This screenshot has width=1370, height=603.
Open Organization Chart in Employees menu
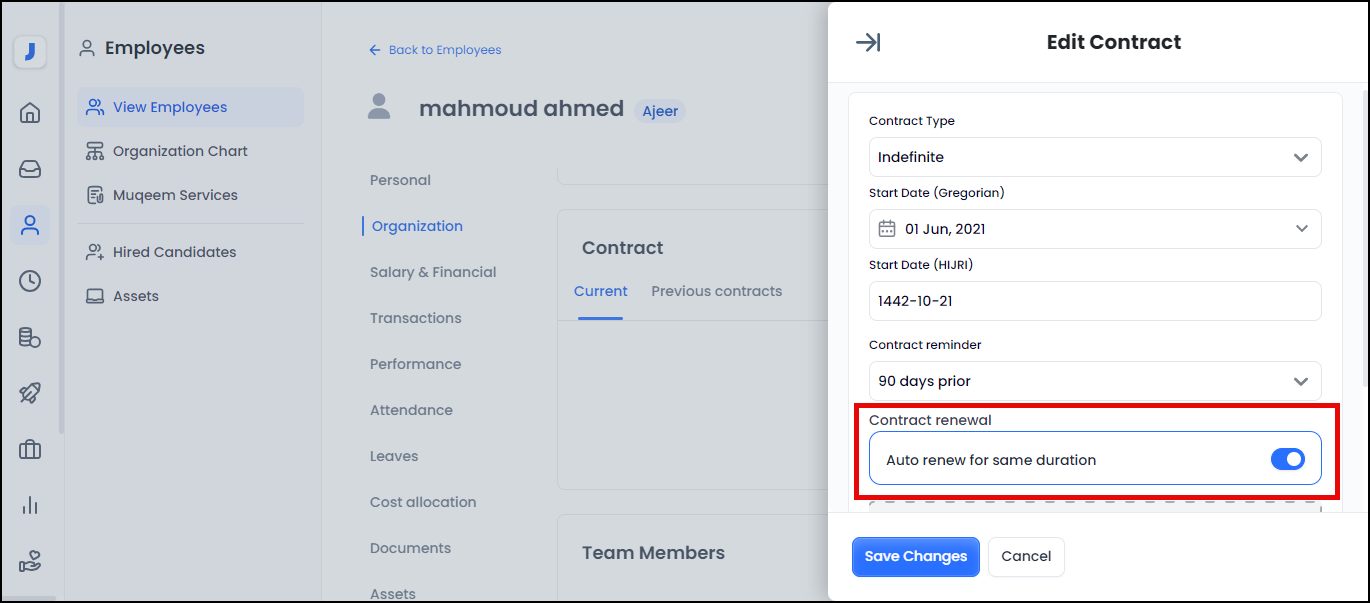pos(180,151)
